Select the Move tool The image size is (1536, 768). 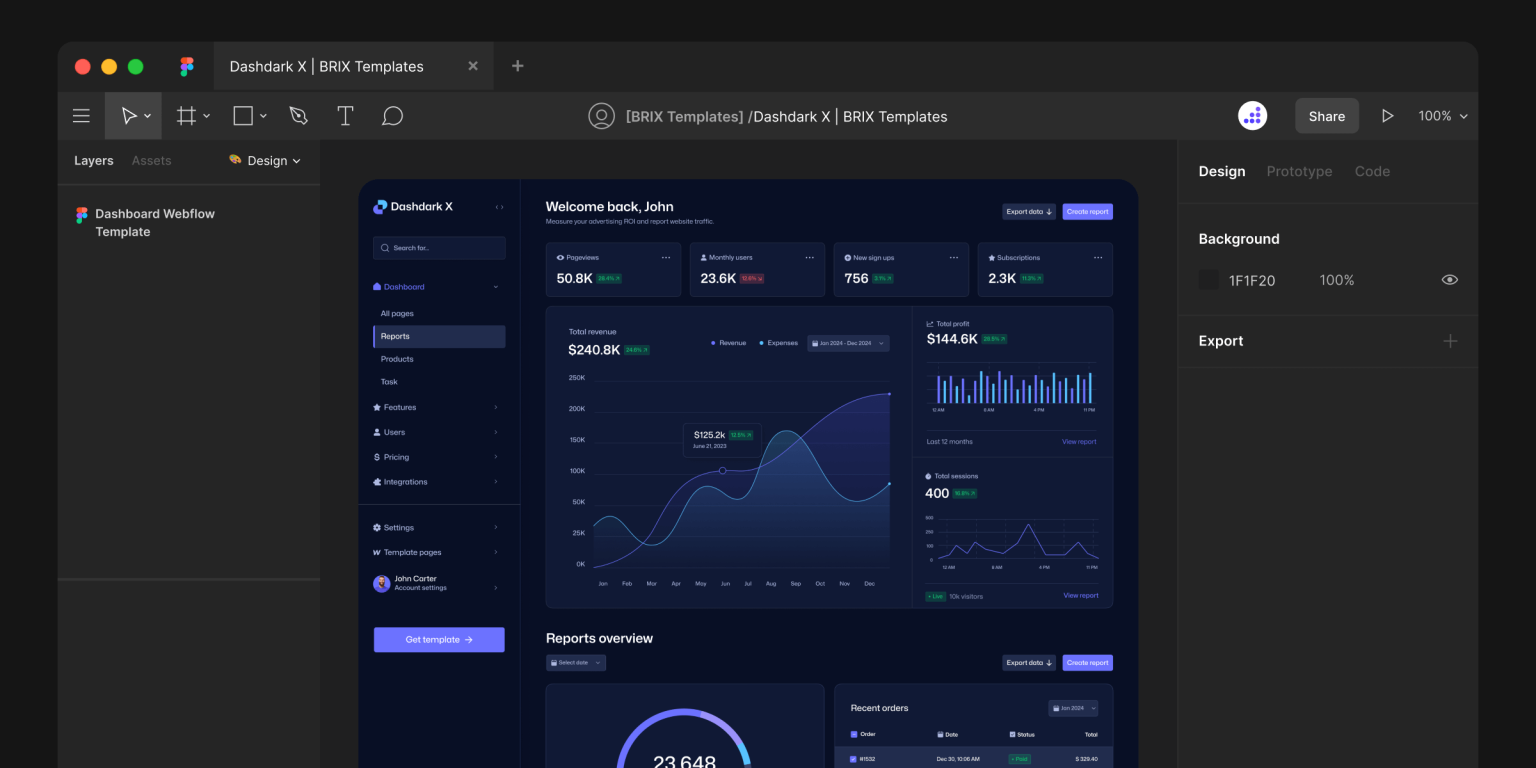[129, 115]
